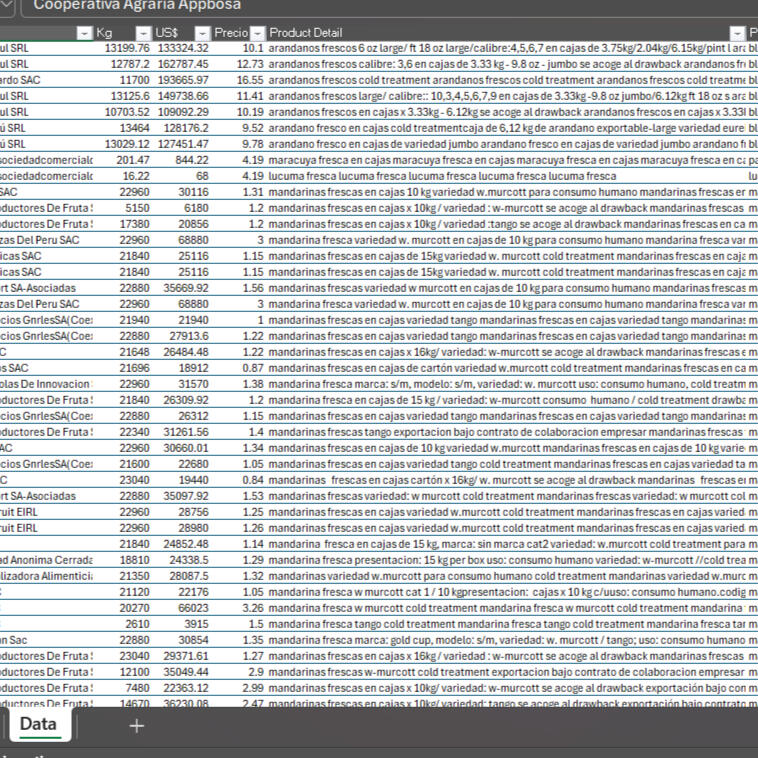Select Kg cell 13125.6
This screenshot has height=758, width=758.
pos(123,96)
